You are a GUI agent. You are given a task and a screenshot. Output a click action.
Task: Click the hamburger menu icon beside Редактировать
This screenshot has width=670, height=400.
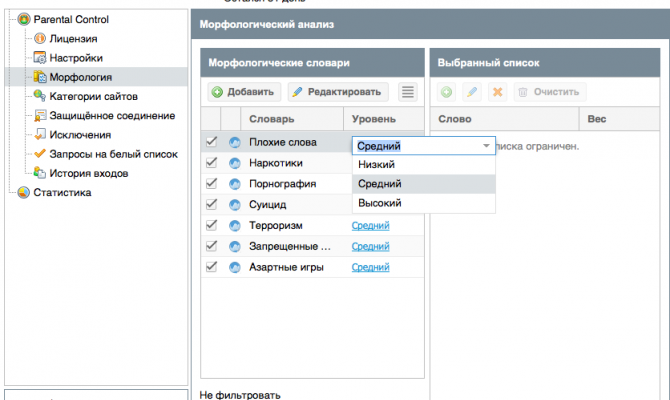[407, 92]
